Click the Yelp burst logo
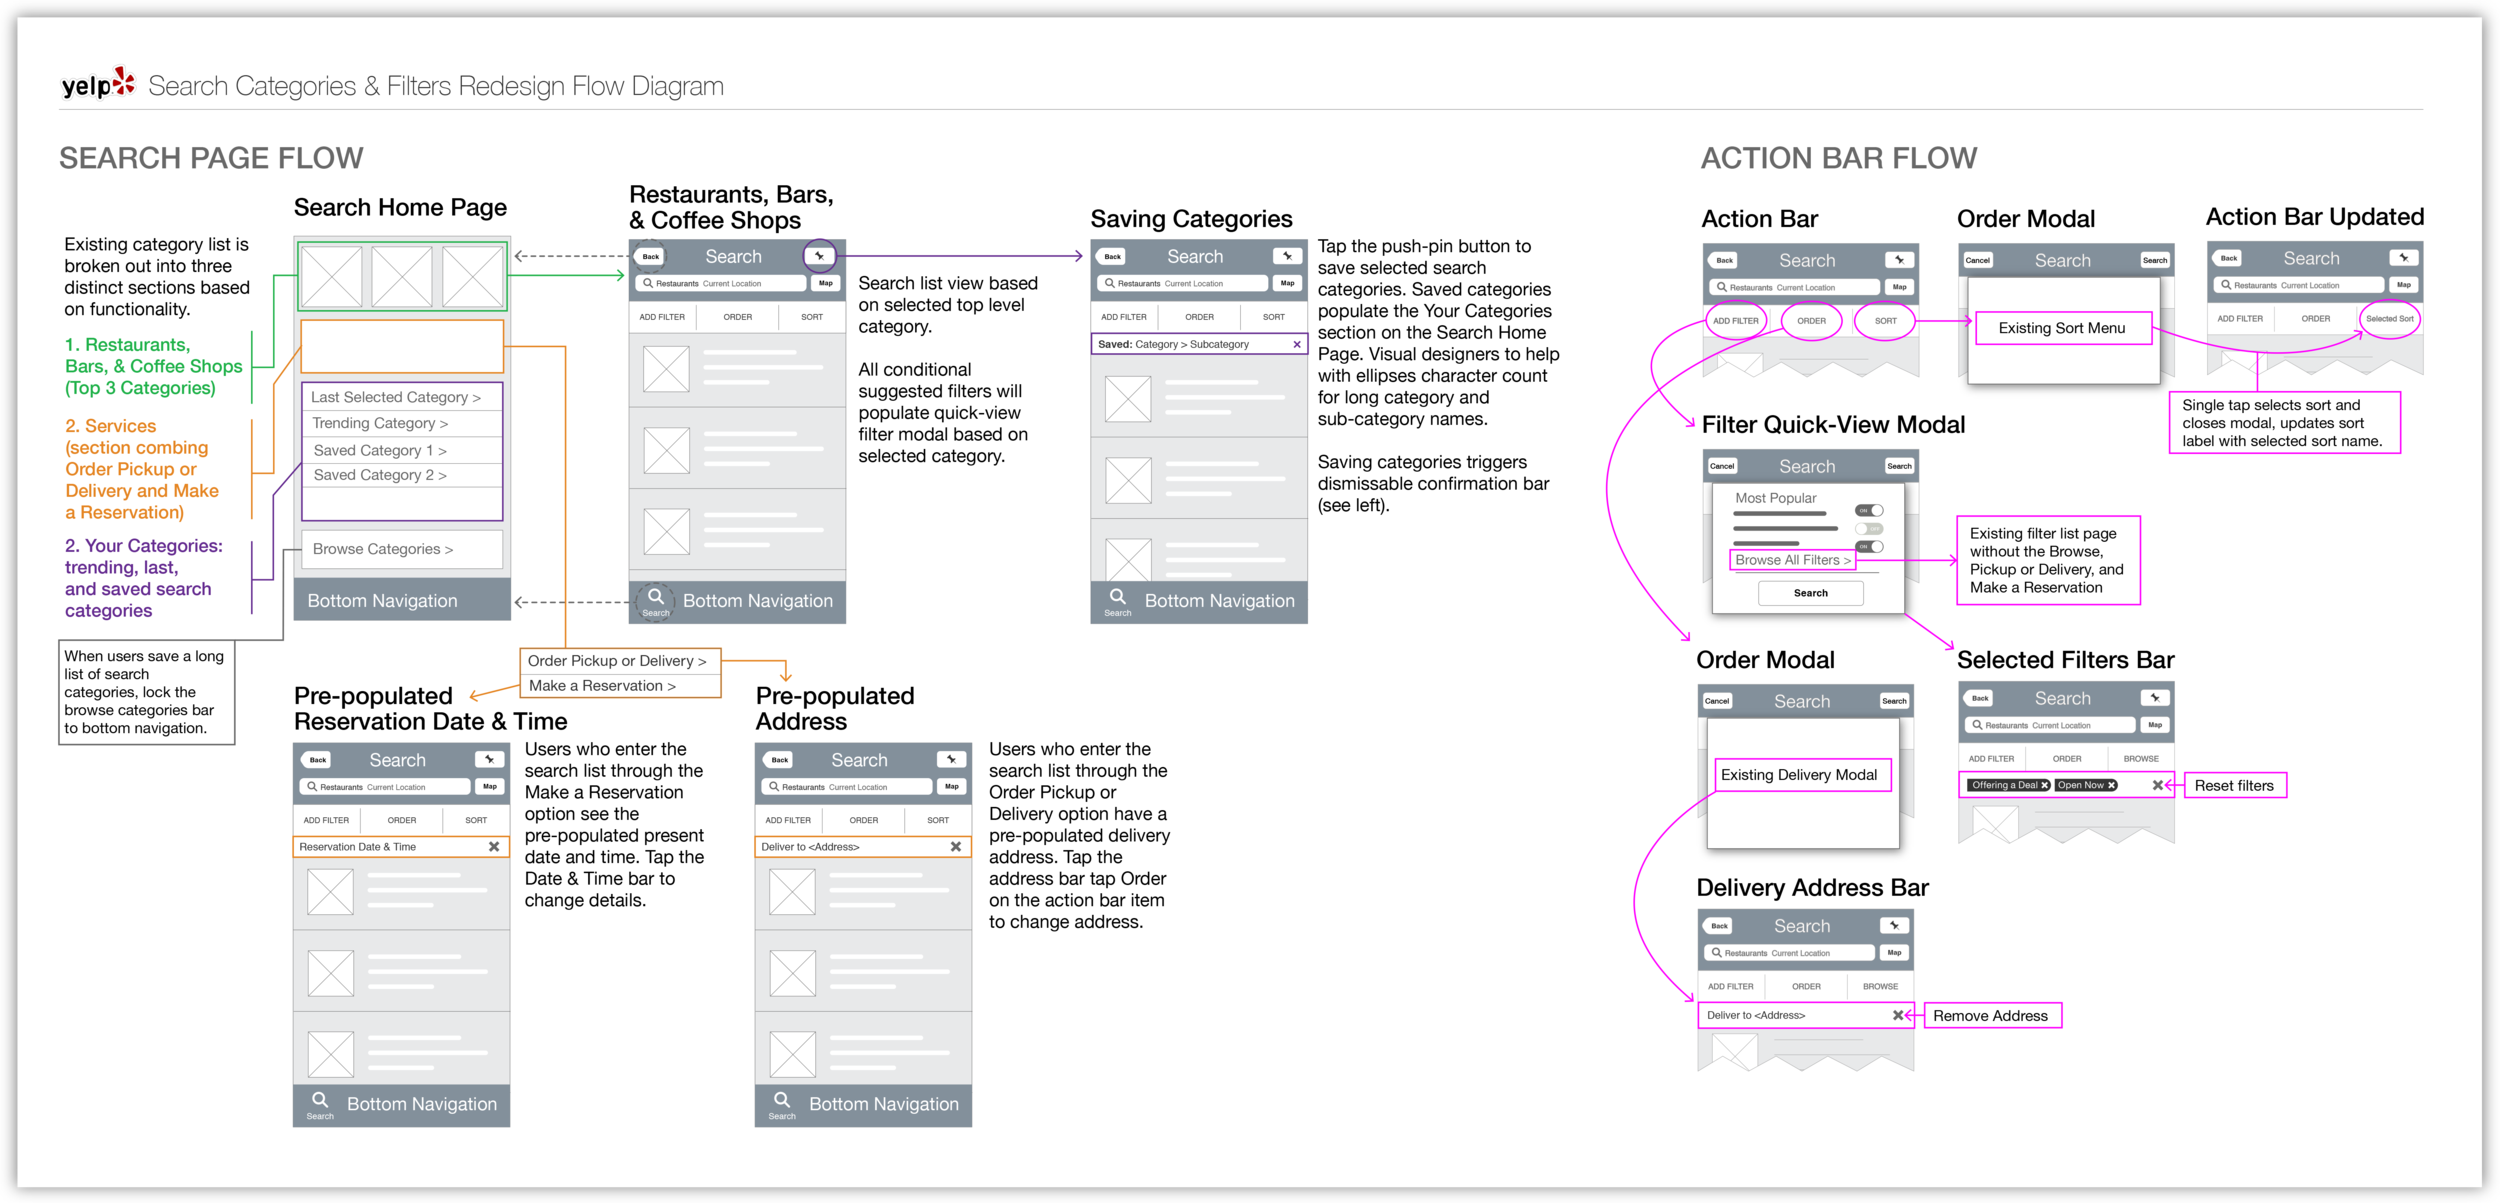Screen dimensions: 2500x1203 [x=124, y=82]
